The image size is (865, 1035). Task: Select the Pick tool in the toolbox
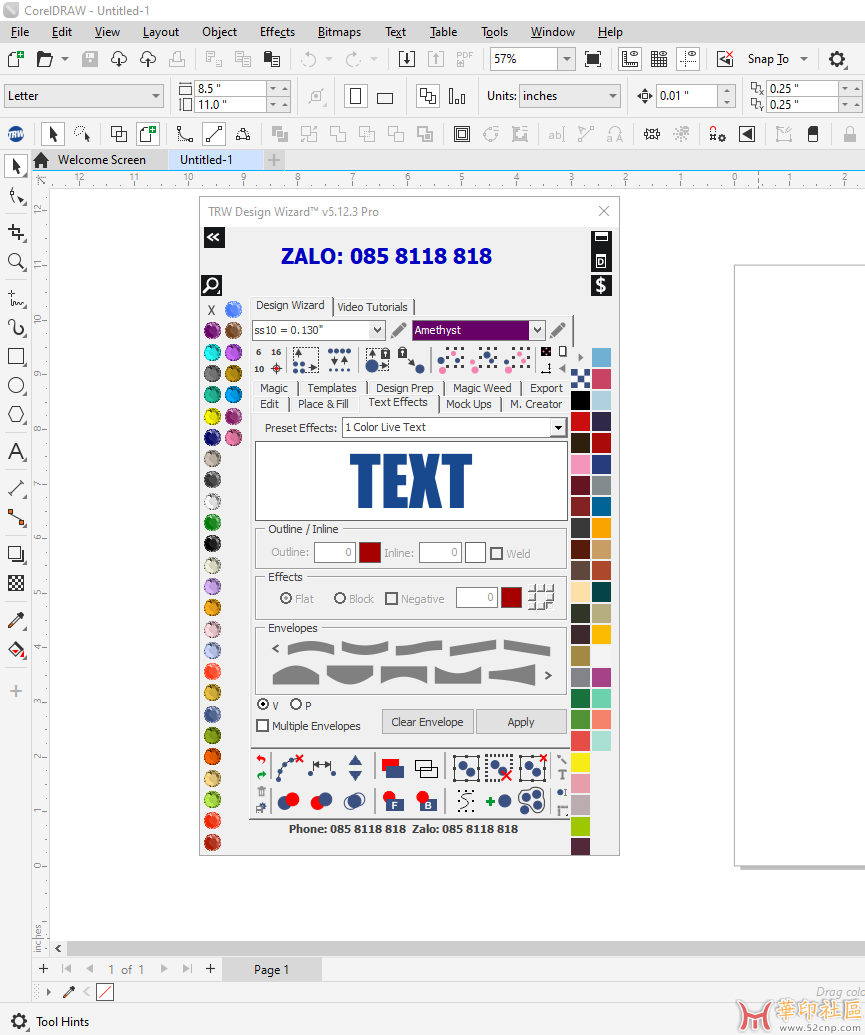point(16,166)
